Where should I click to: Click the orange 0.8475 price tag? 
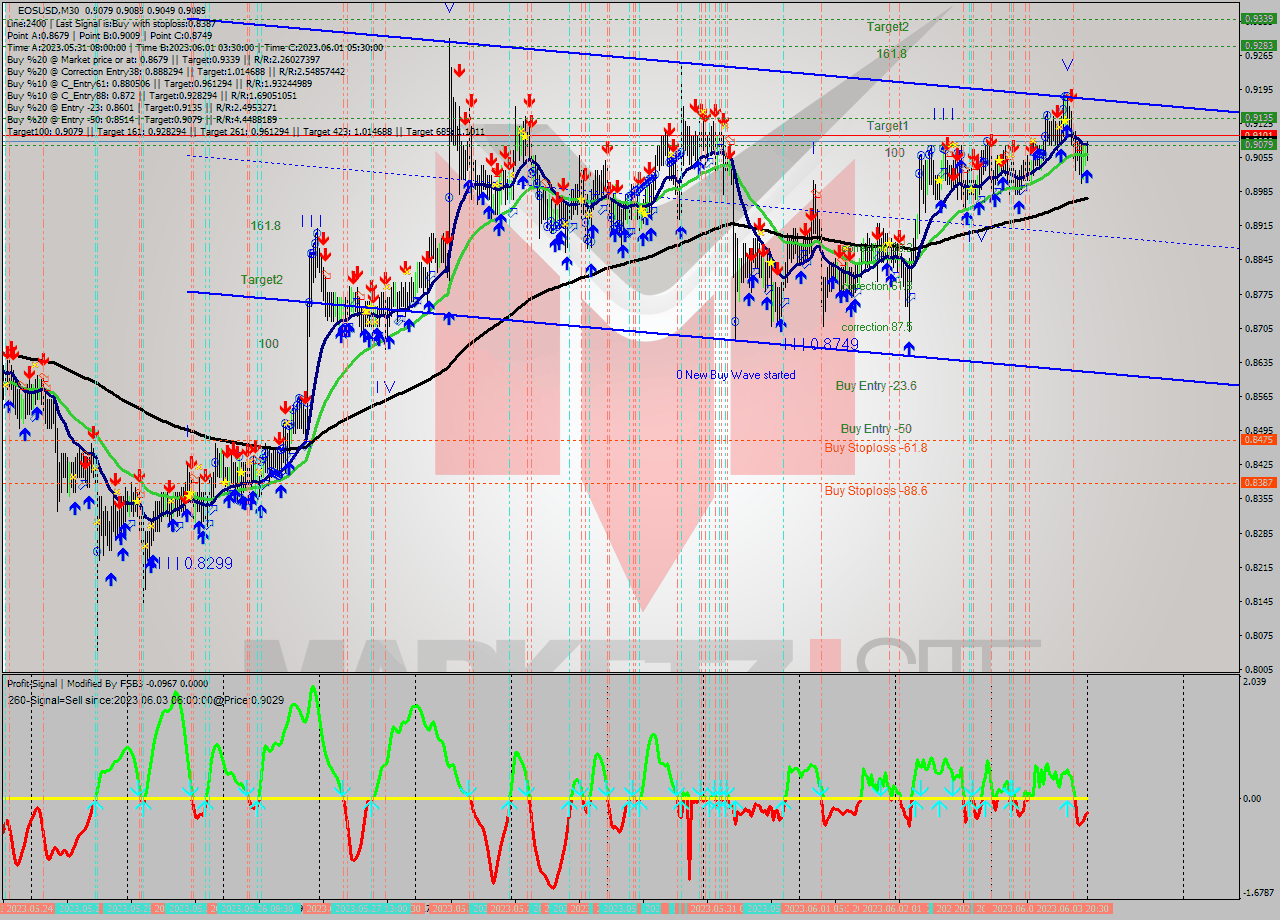click(x=1257, y=439)
